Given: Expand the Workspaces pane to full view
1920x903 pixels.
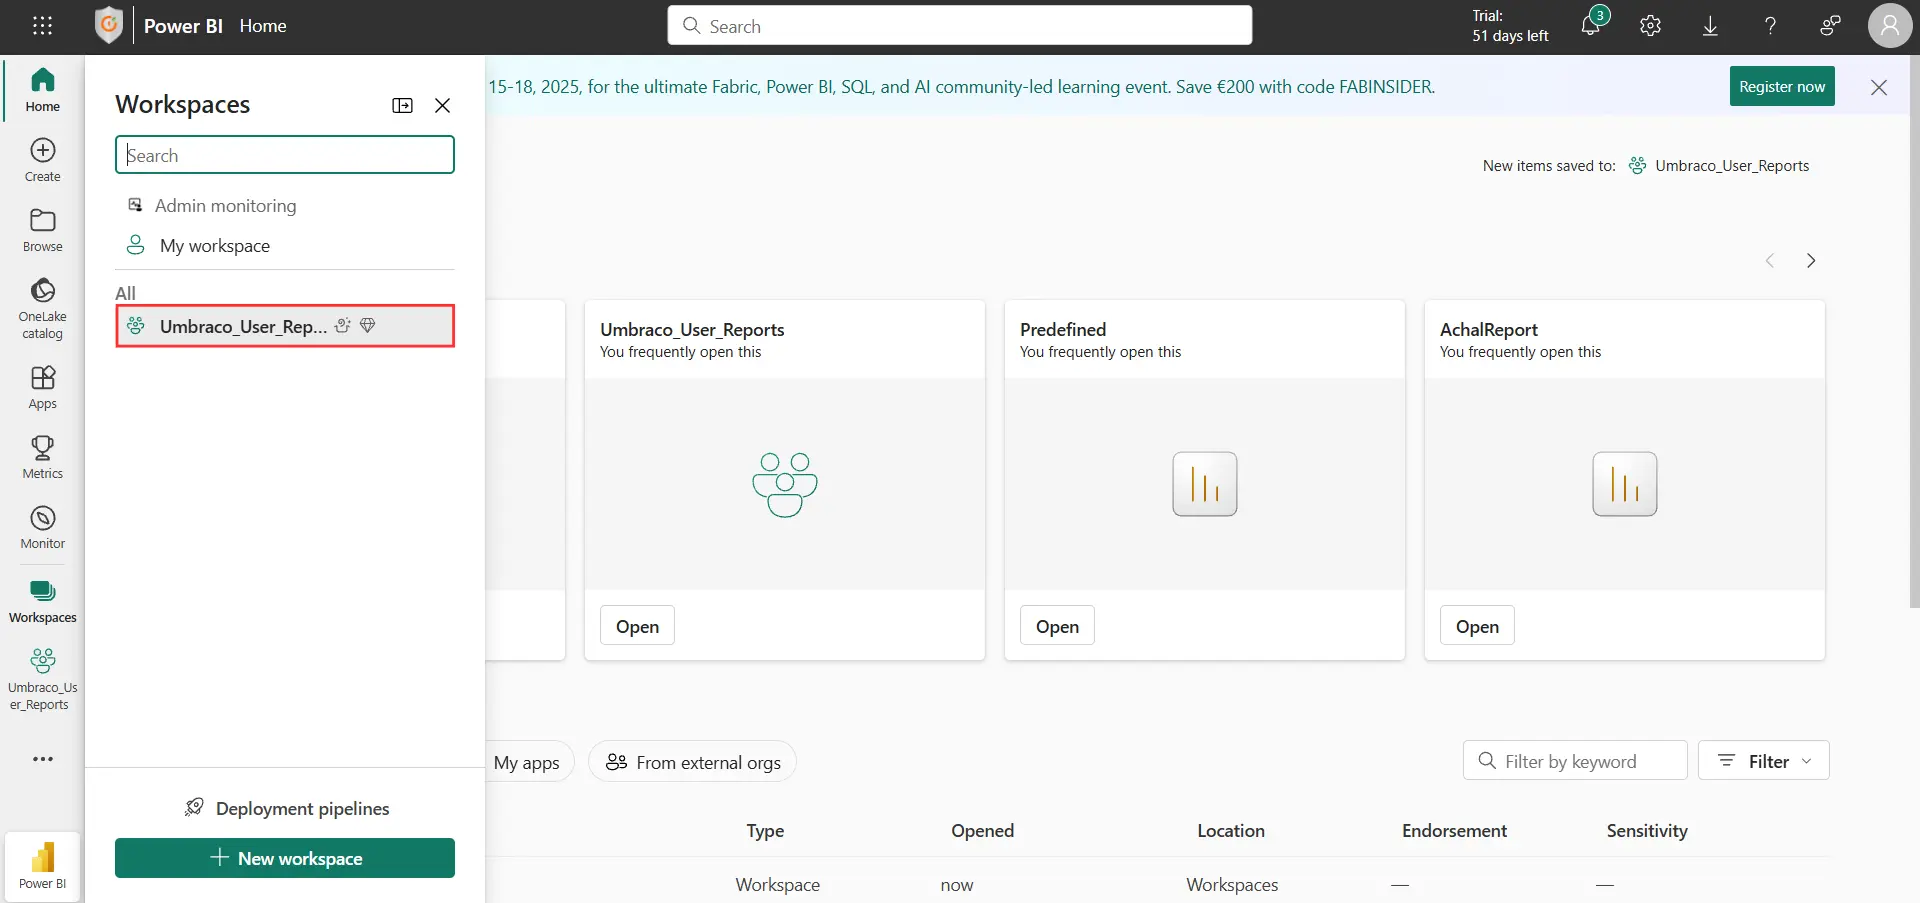Looking at the screenshot, I should (402, 105).
